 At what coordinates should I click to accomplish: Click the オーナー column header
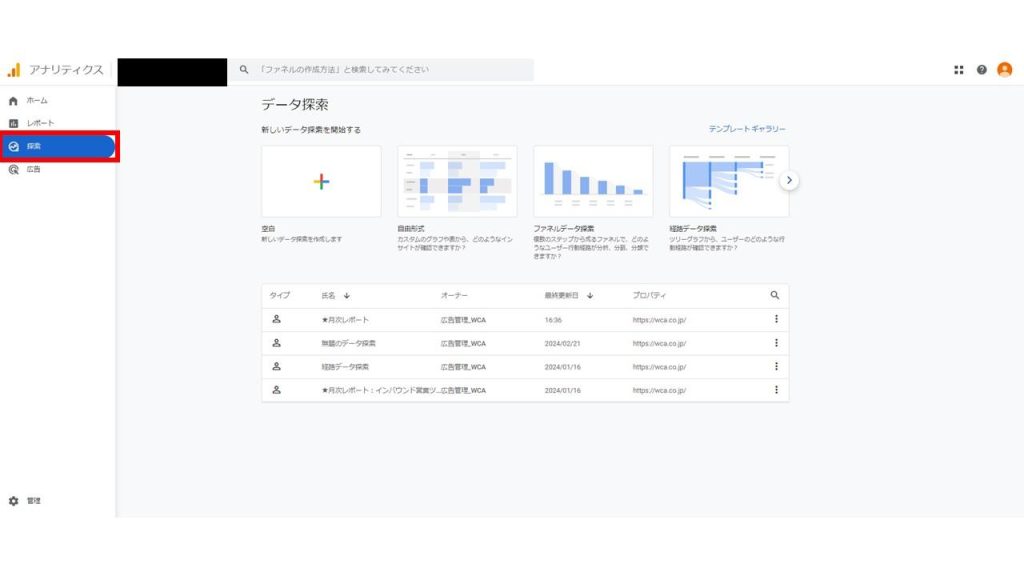454,296
